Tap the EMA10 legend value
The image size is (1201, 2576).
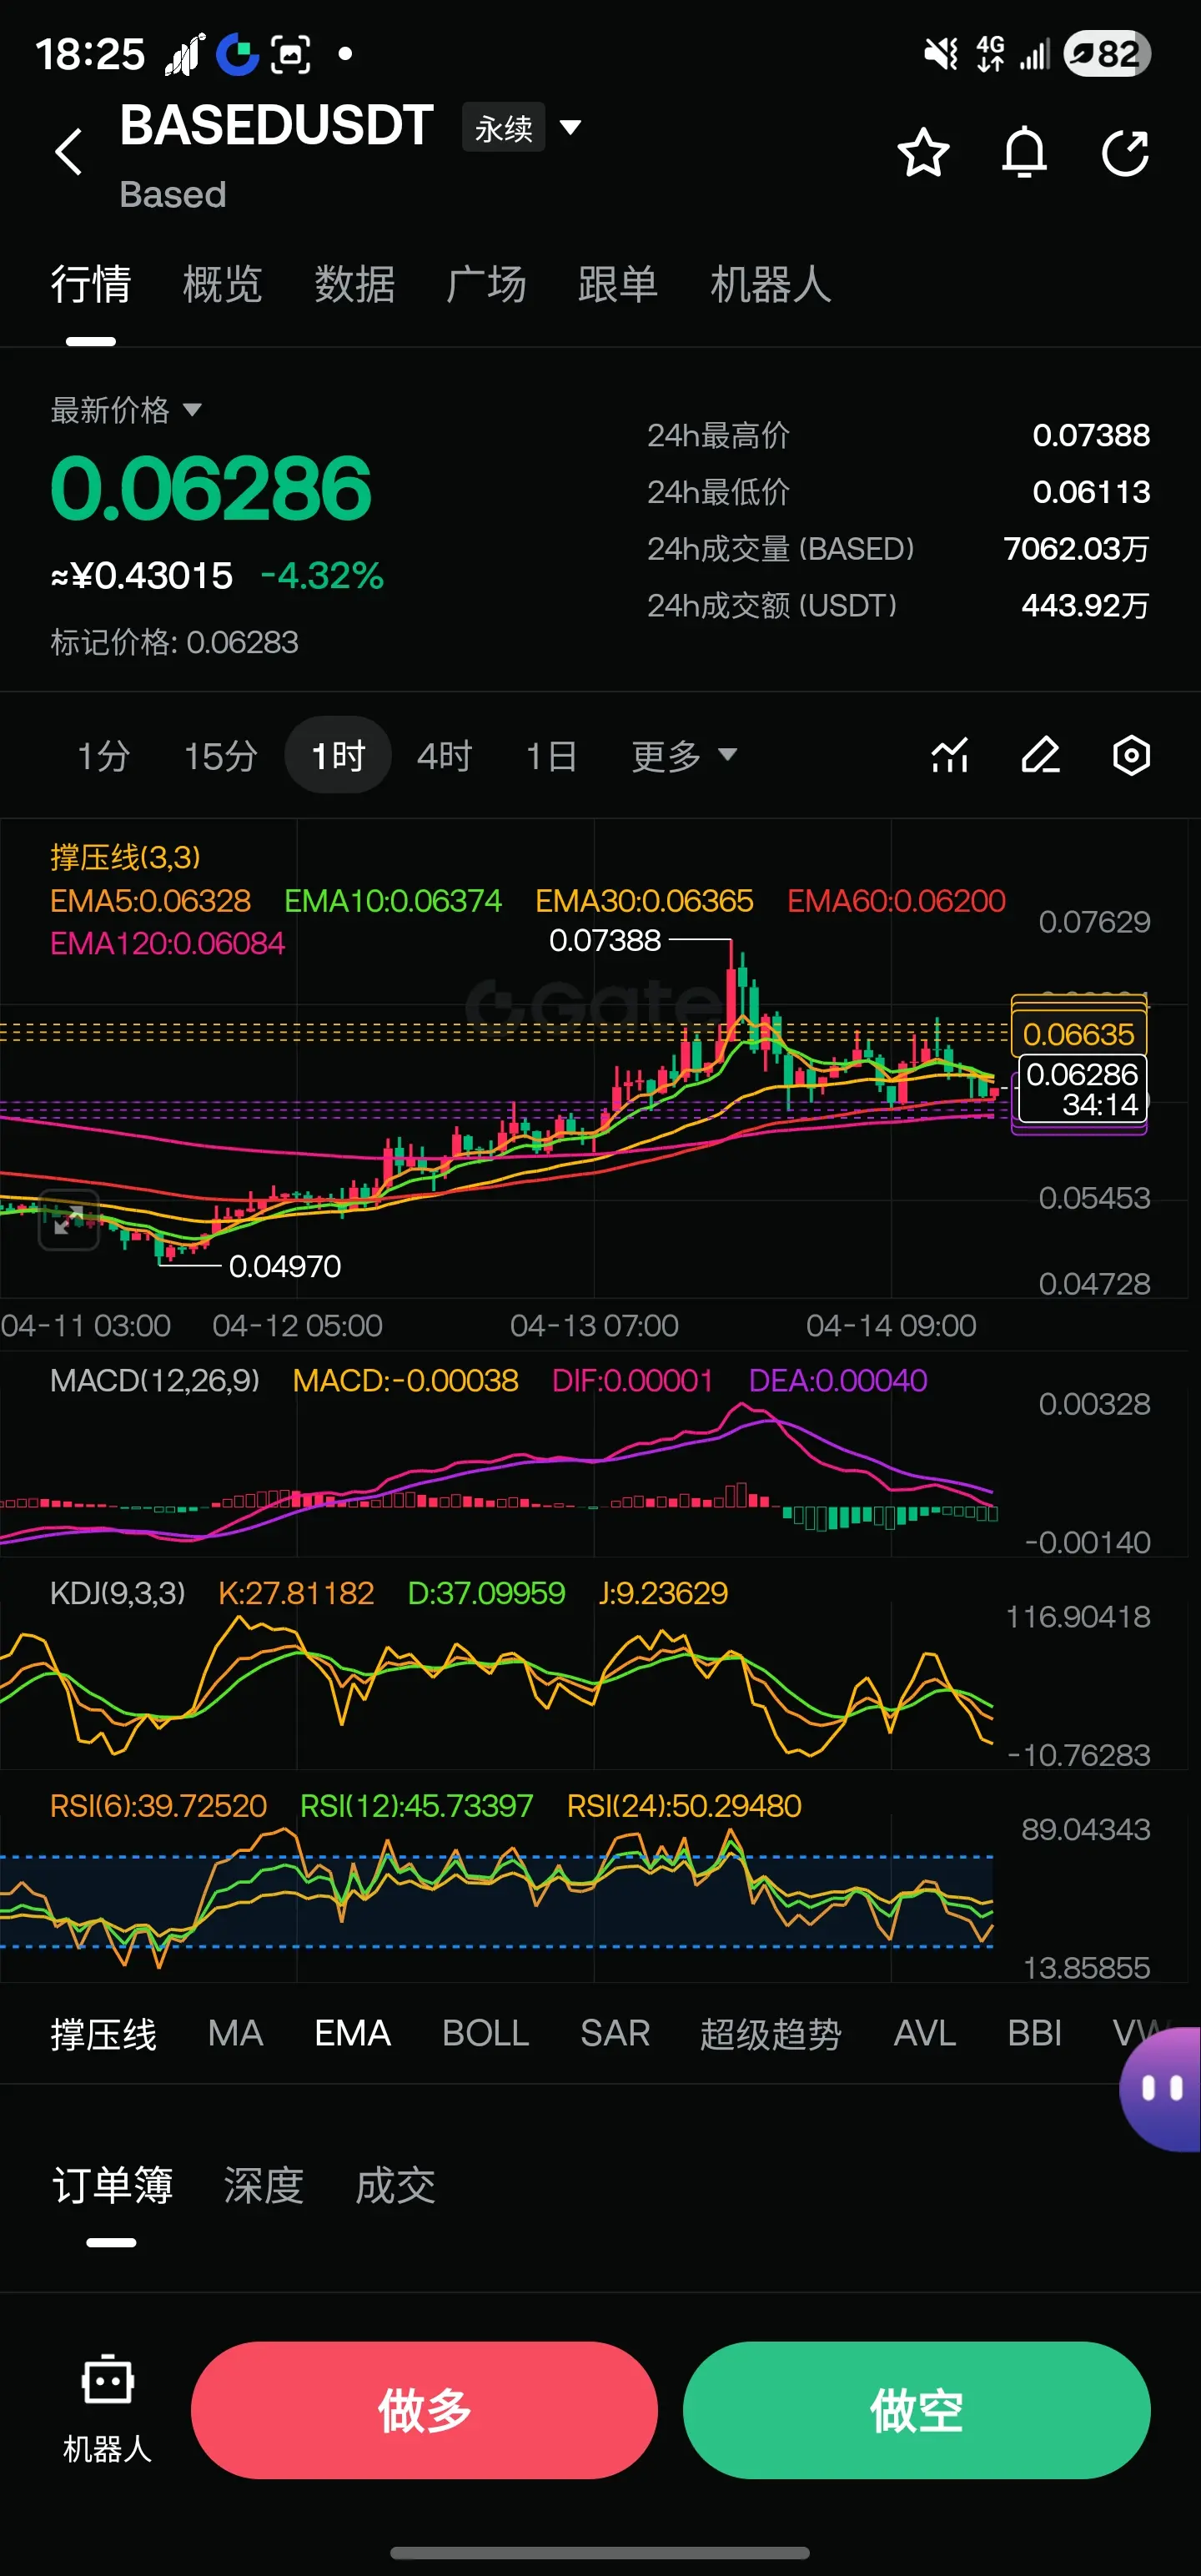pos(393,901)
